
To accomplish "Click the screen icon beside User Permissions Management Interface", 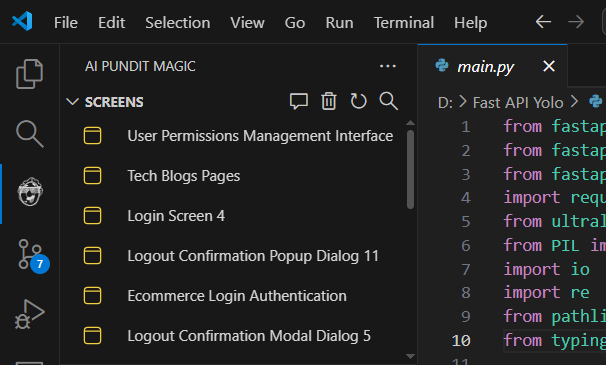I will click(x=92, y=136).
